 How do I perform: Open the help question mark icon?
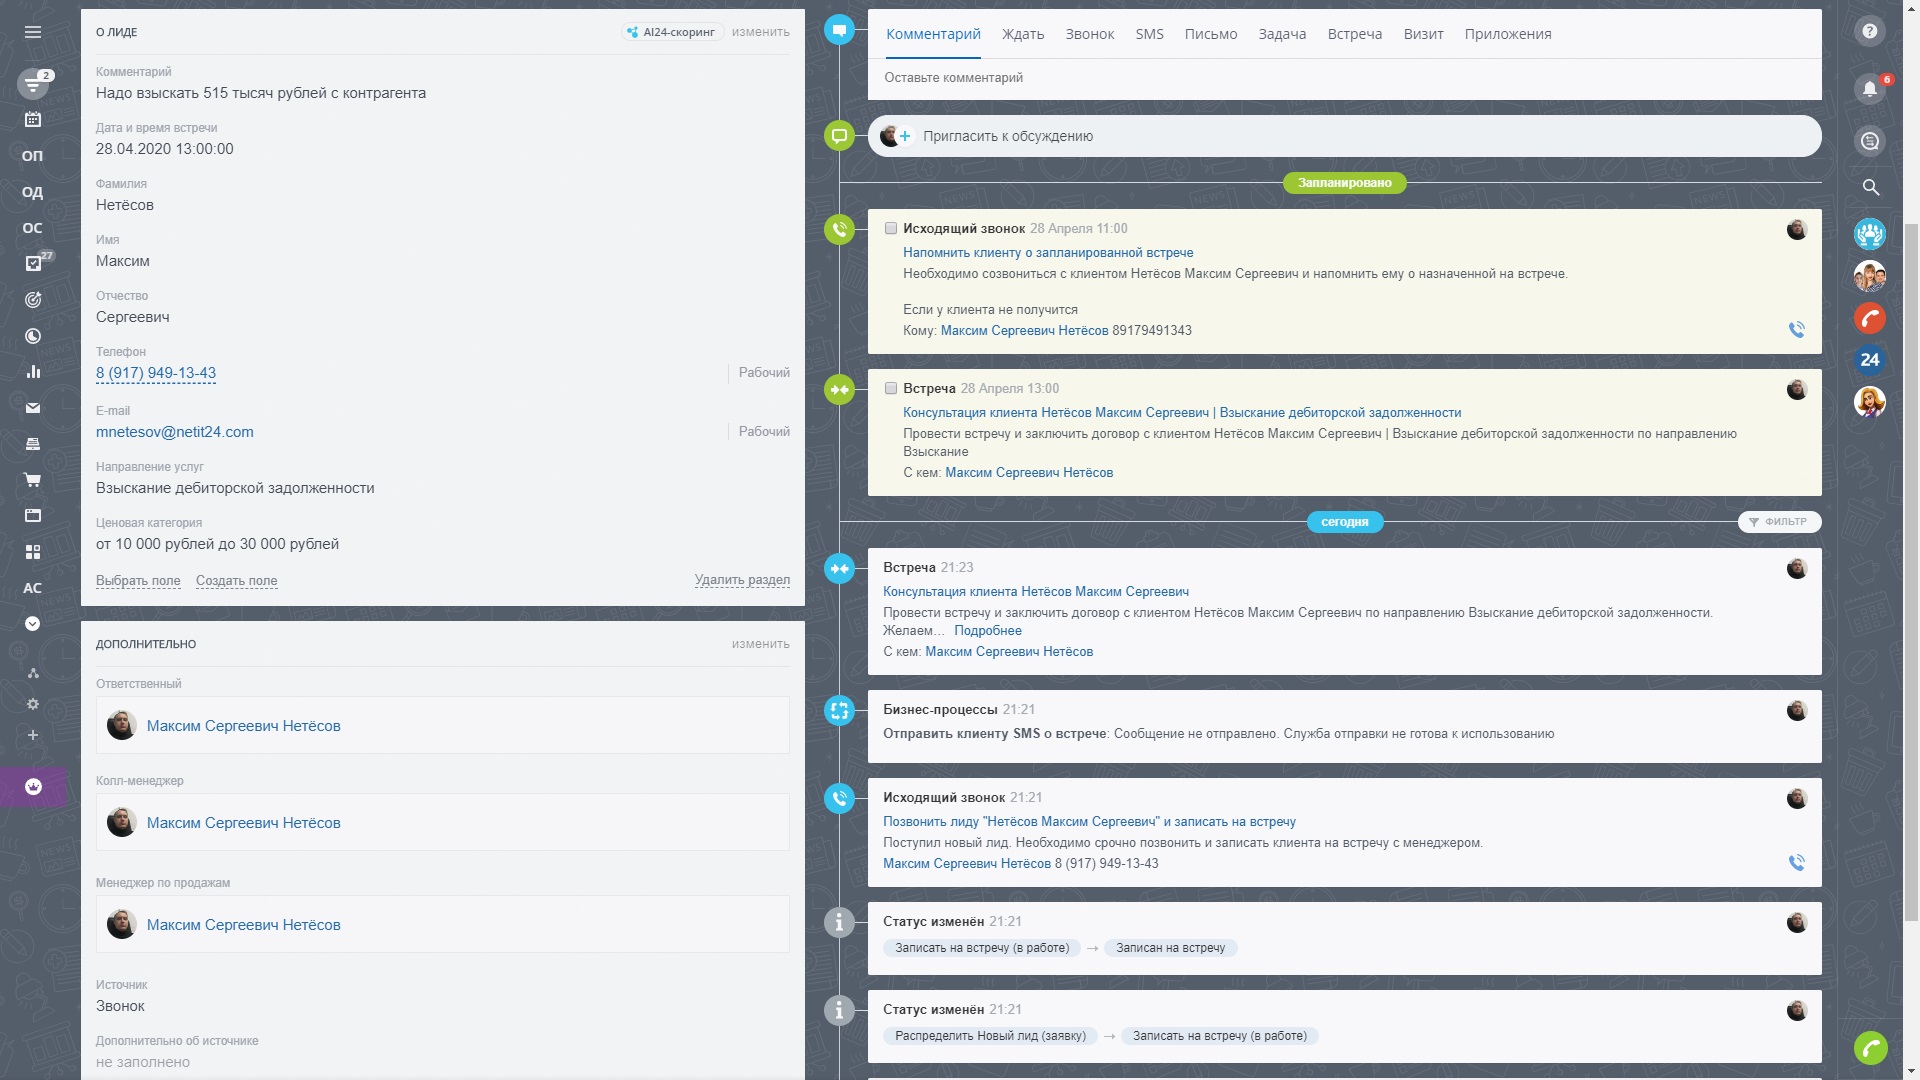pyautogui.click(x=1869, y=31)
